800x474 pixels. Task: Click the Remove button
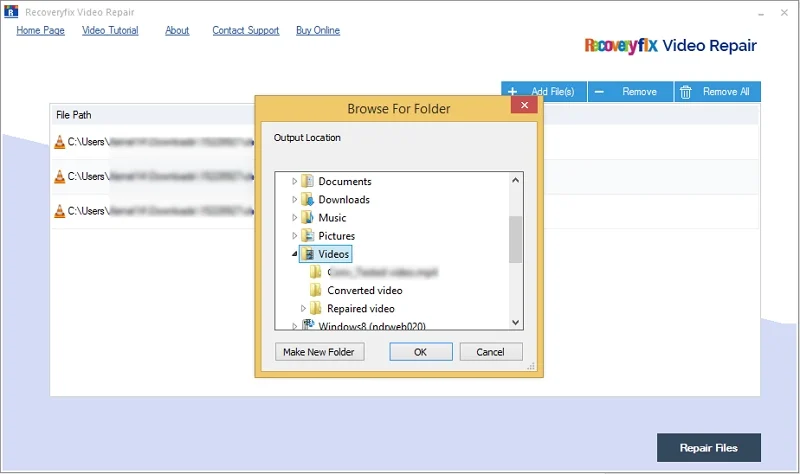631,92
